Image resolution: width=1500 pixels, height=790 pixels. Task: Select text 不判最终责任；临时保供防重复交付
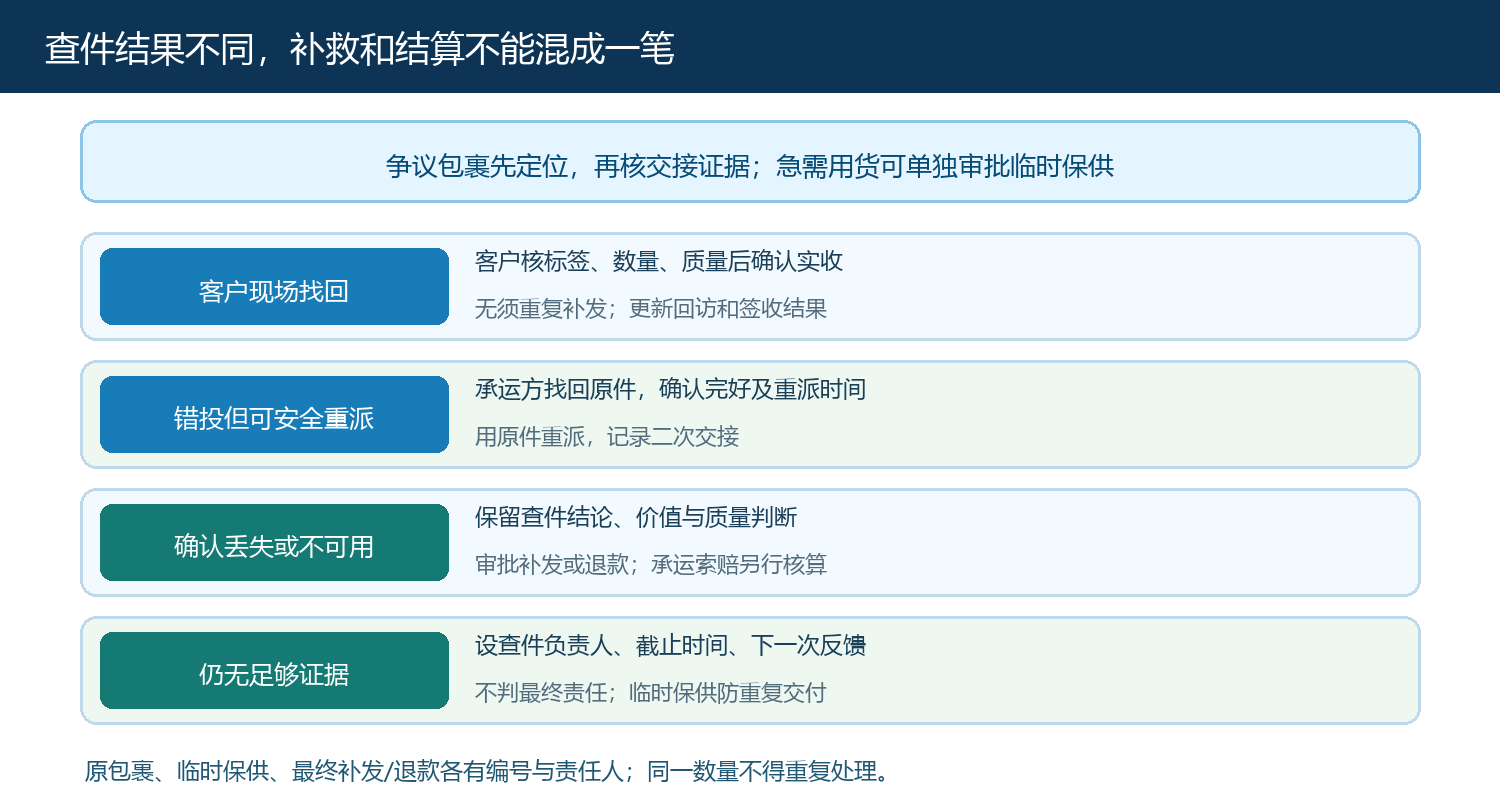pyautogui.click(x=651, y=692)
